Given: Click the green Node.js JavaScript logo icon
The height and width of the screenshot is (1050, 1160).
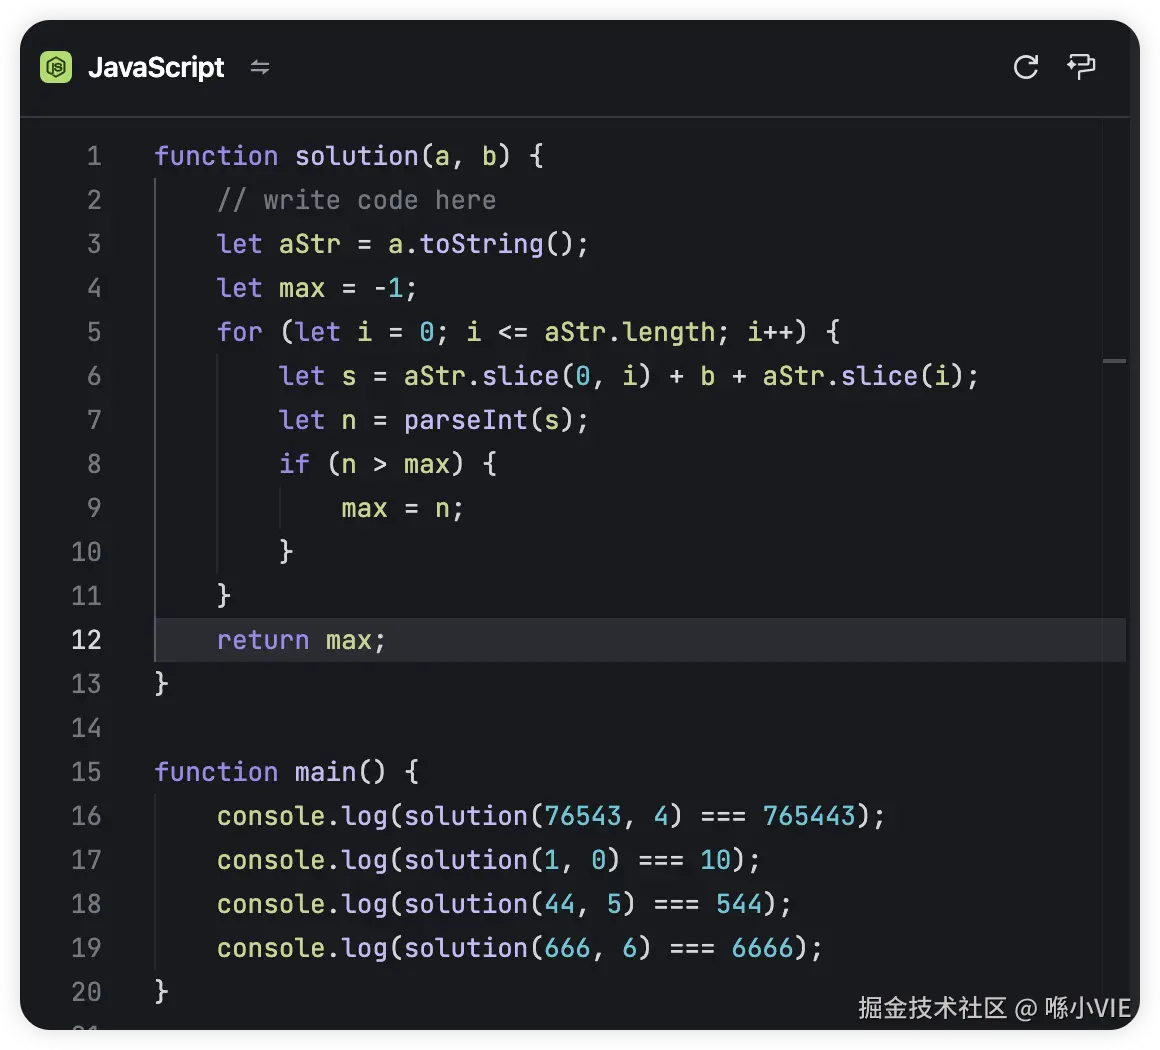Looking at the screenshot, I should click(56, 67).
